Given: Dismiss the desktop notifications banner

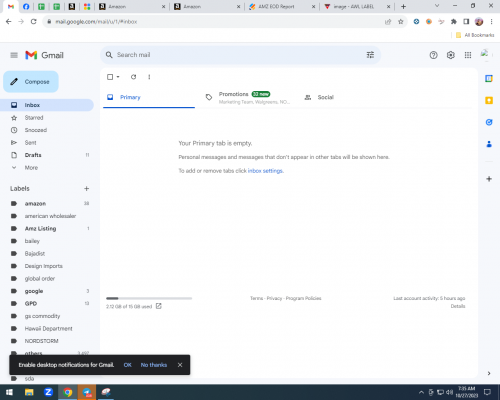Looking at the screenshot, I should [180, 365].
